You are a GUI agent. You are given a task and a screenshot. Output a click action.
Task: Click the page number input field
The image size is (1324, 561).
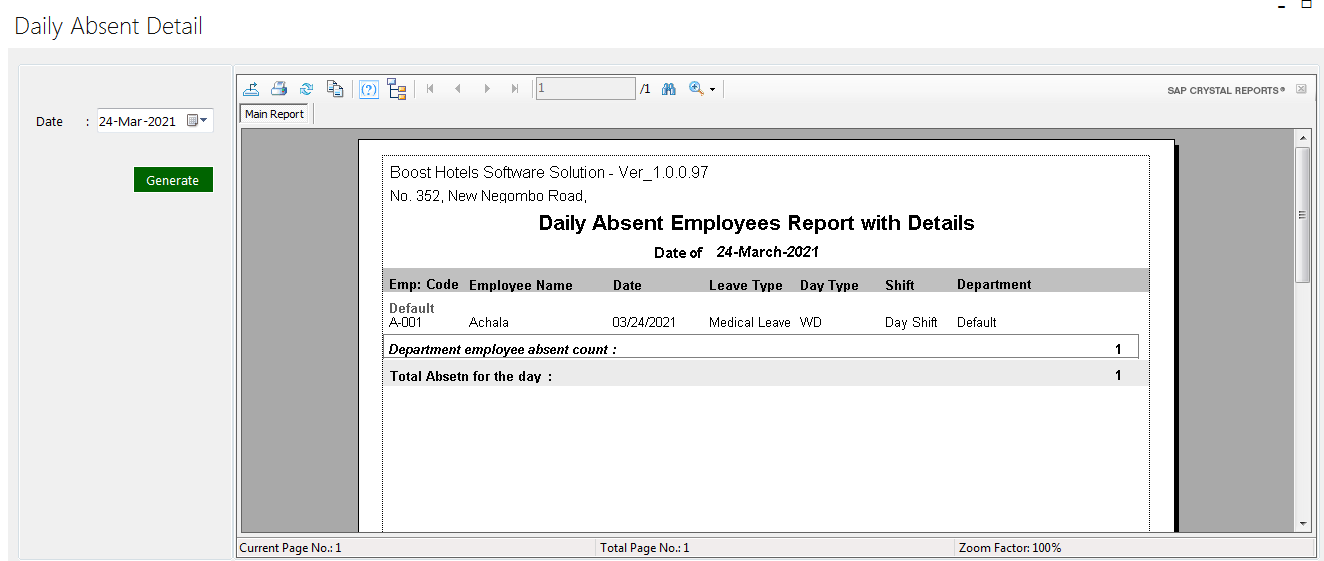[x=585, y=89]
